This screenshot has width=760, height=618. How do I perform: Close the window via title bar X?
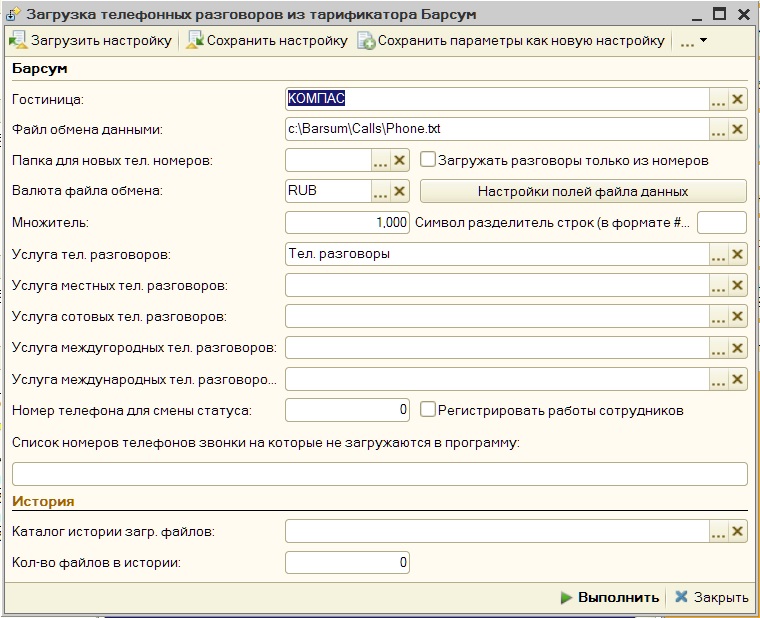(x=744, y=14)
